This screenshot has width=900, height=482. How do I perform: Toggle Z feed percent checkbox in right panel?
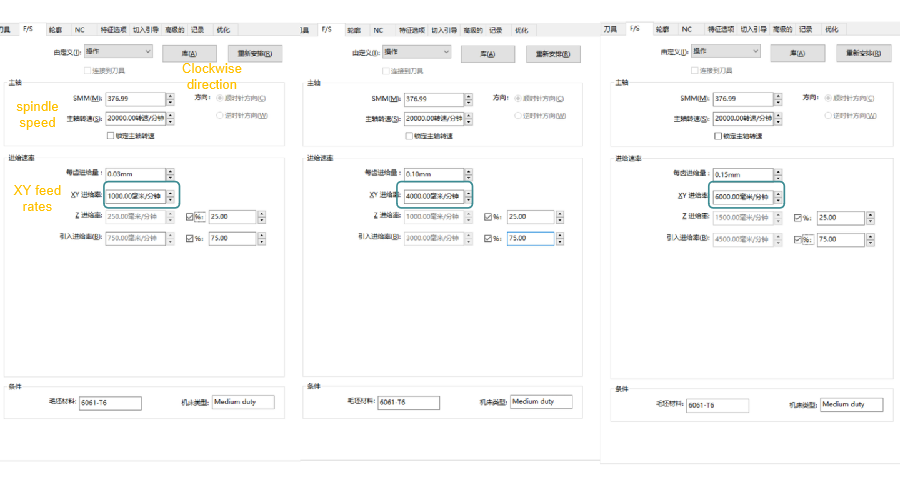tap(797, 218)
